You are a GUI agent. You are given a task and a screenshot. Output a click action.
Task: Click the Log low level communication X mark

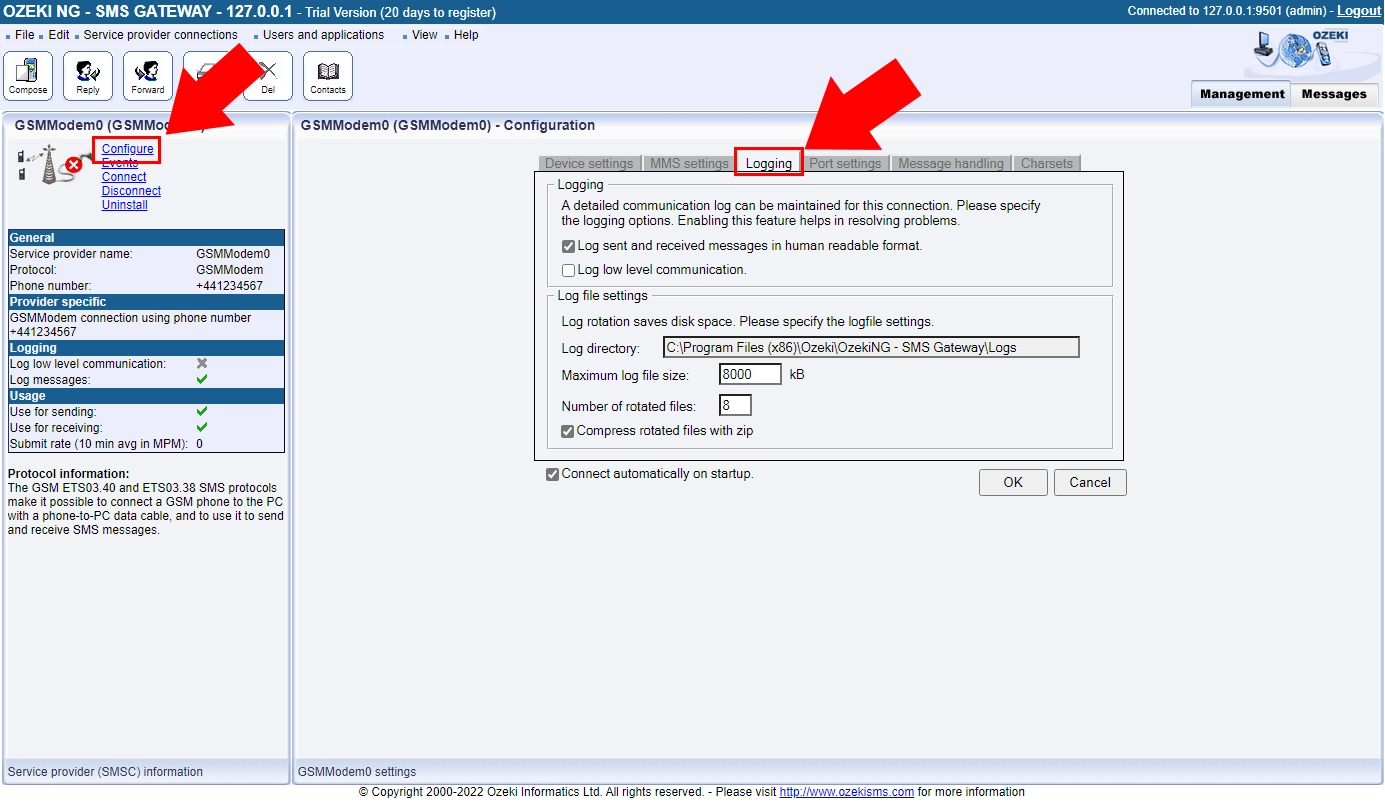[x=202, y=364]
